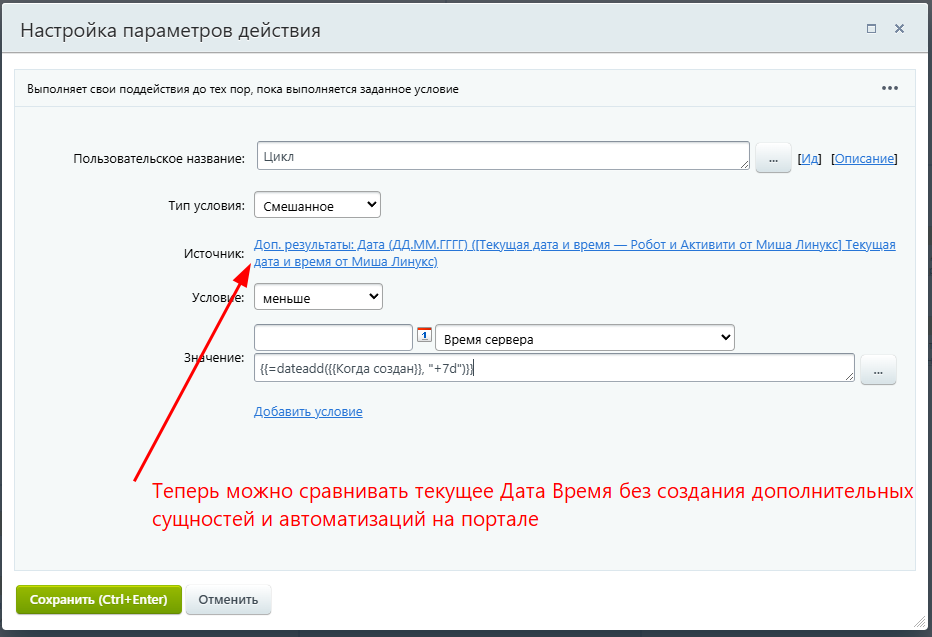Open the Время сервера timezone dropdown
The width and height of the screenshot is (932, 637).
[585, 338]
